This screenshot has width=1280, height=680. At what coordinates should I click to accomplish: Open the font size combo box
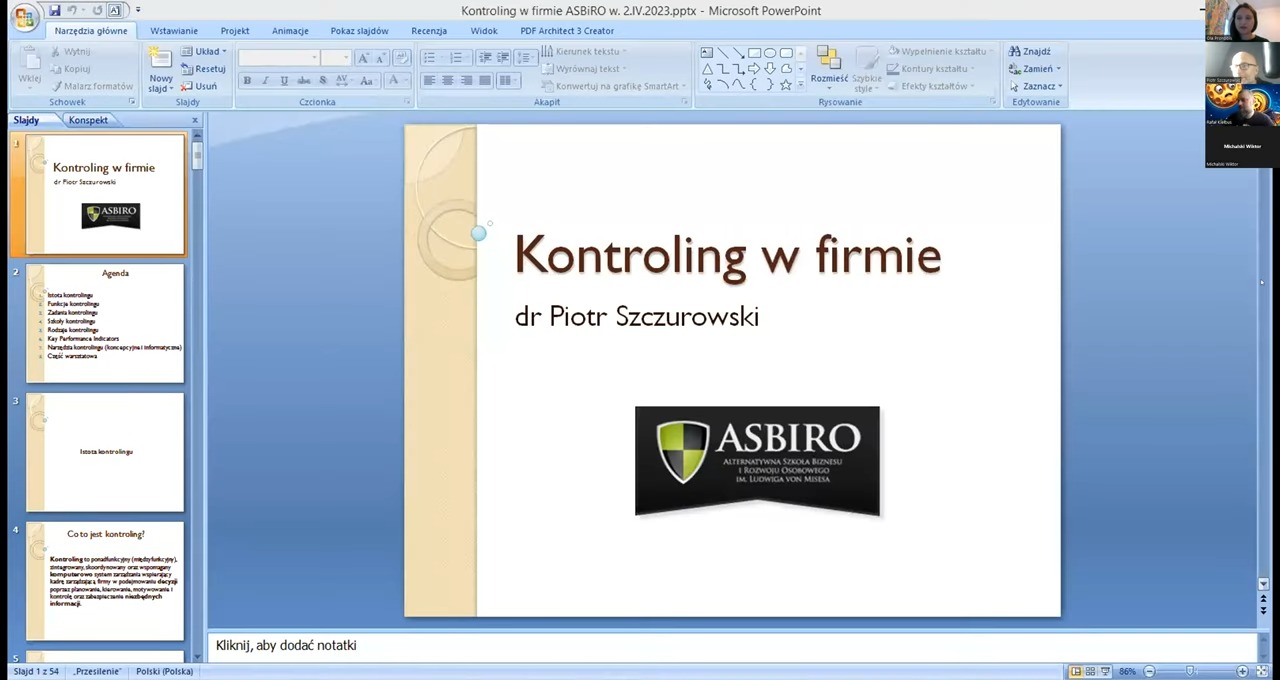(x=336, y=58)
